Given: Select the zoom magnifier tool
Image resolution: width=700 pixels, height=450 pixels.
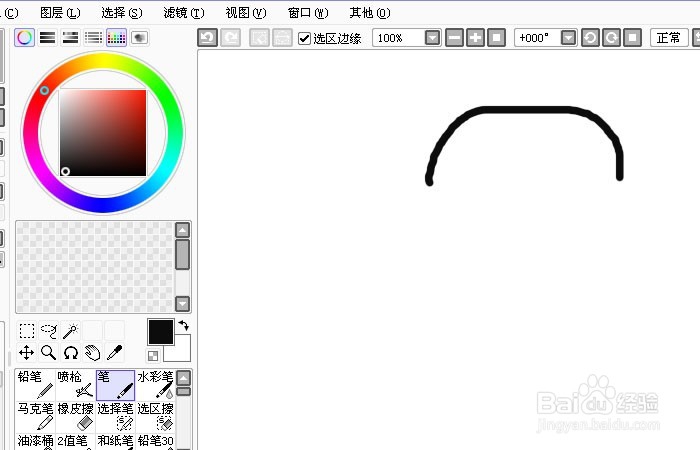Looking at the screenshot, I should 49,353.
